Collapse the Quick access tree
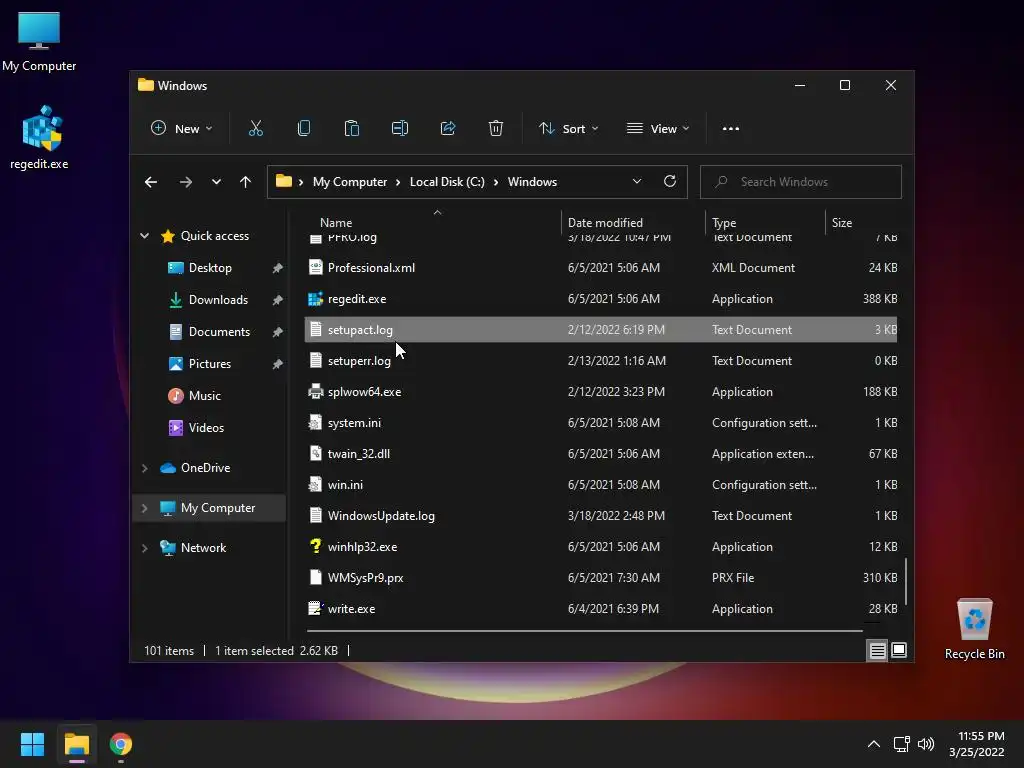 coord(144,236)
